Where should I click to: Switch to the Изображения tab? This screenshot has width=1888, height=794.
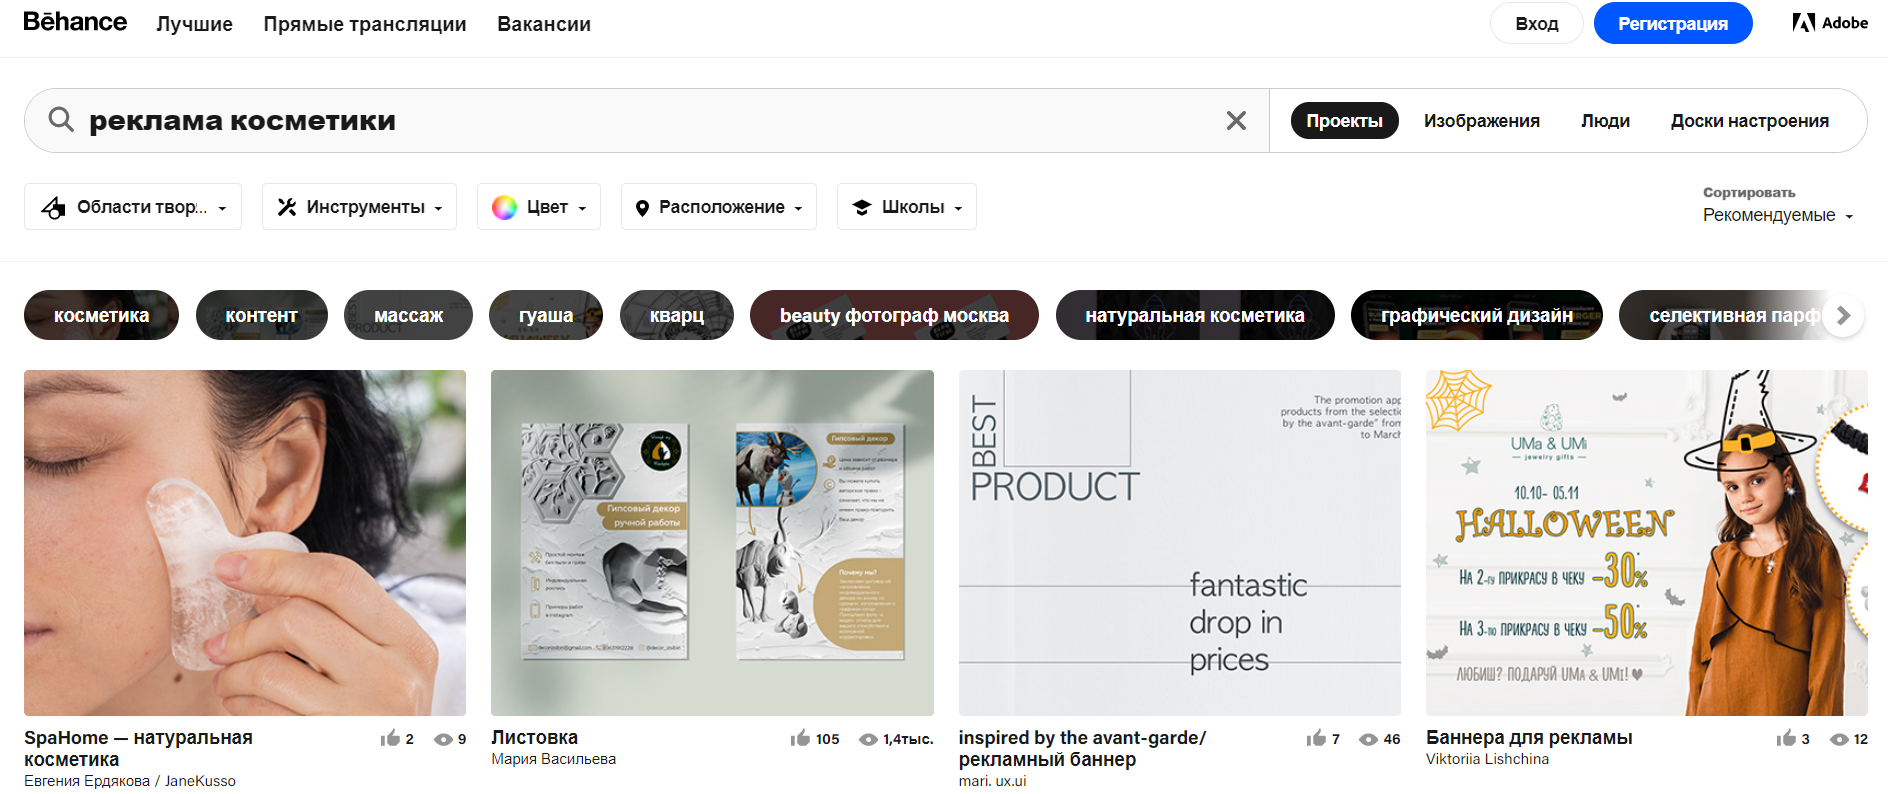(1481, 121)
